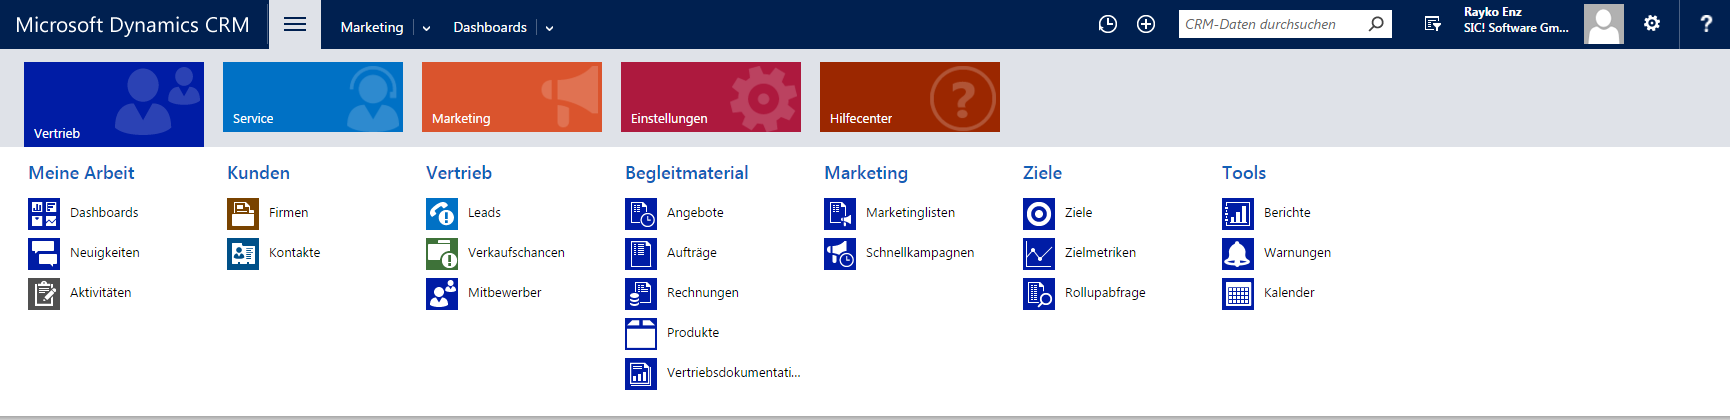This screenshot has width=1730, height=420.
Task: Open the Leads icon under Vertrieb
Action: pos(442,213)
